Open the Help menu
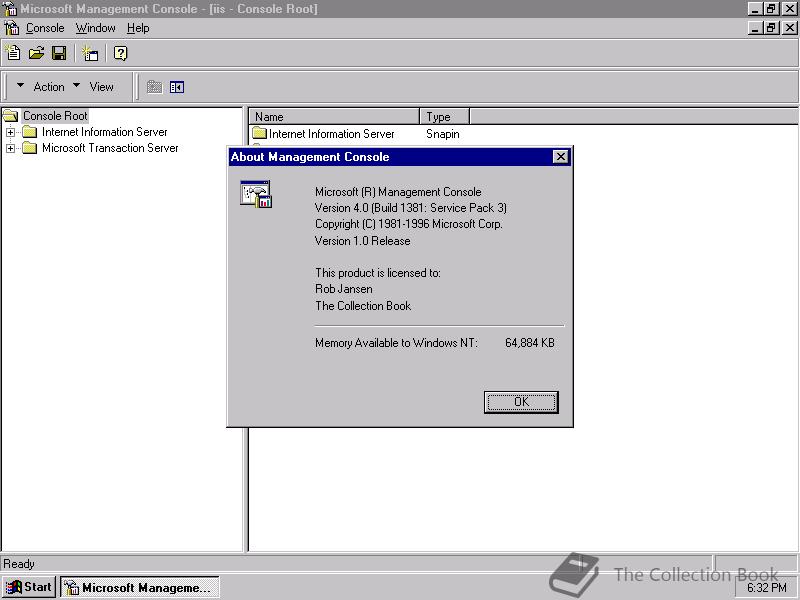800x600 pixels. point(138,28)
